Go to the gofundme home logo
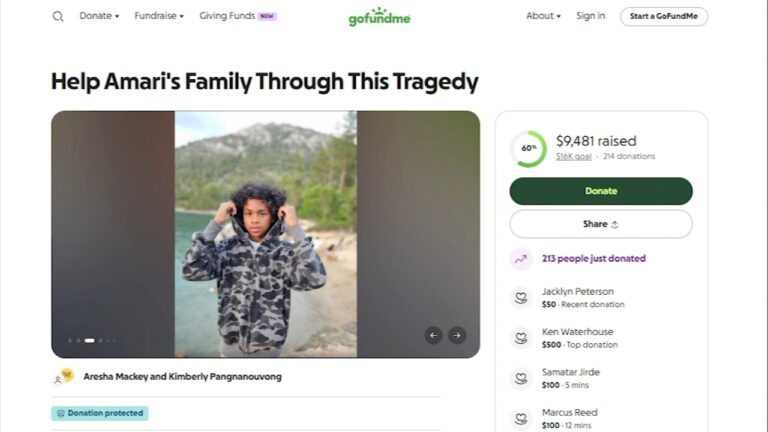 [x=379, y=17]
